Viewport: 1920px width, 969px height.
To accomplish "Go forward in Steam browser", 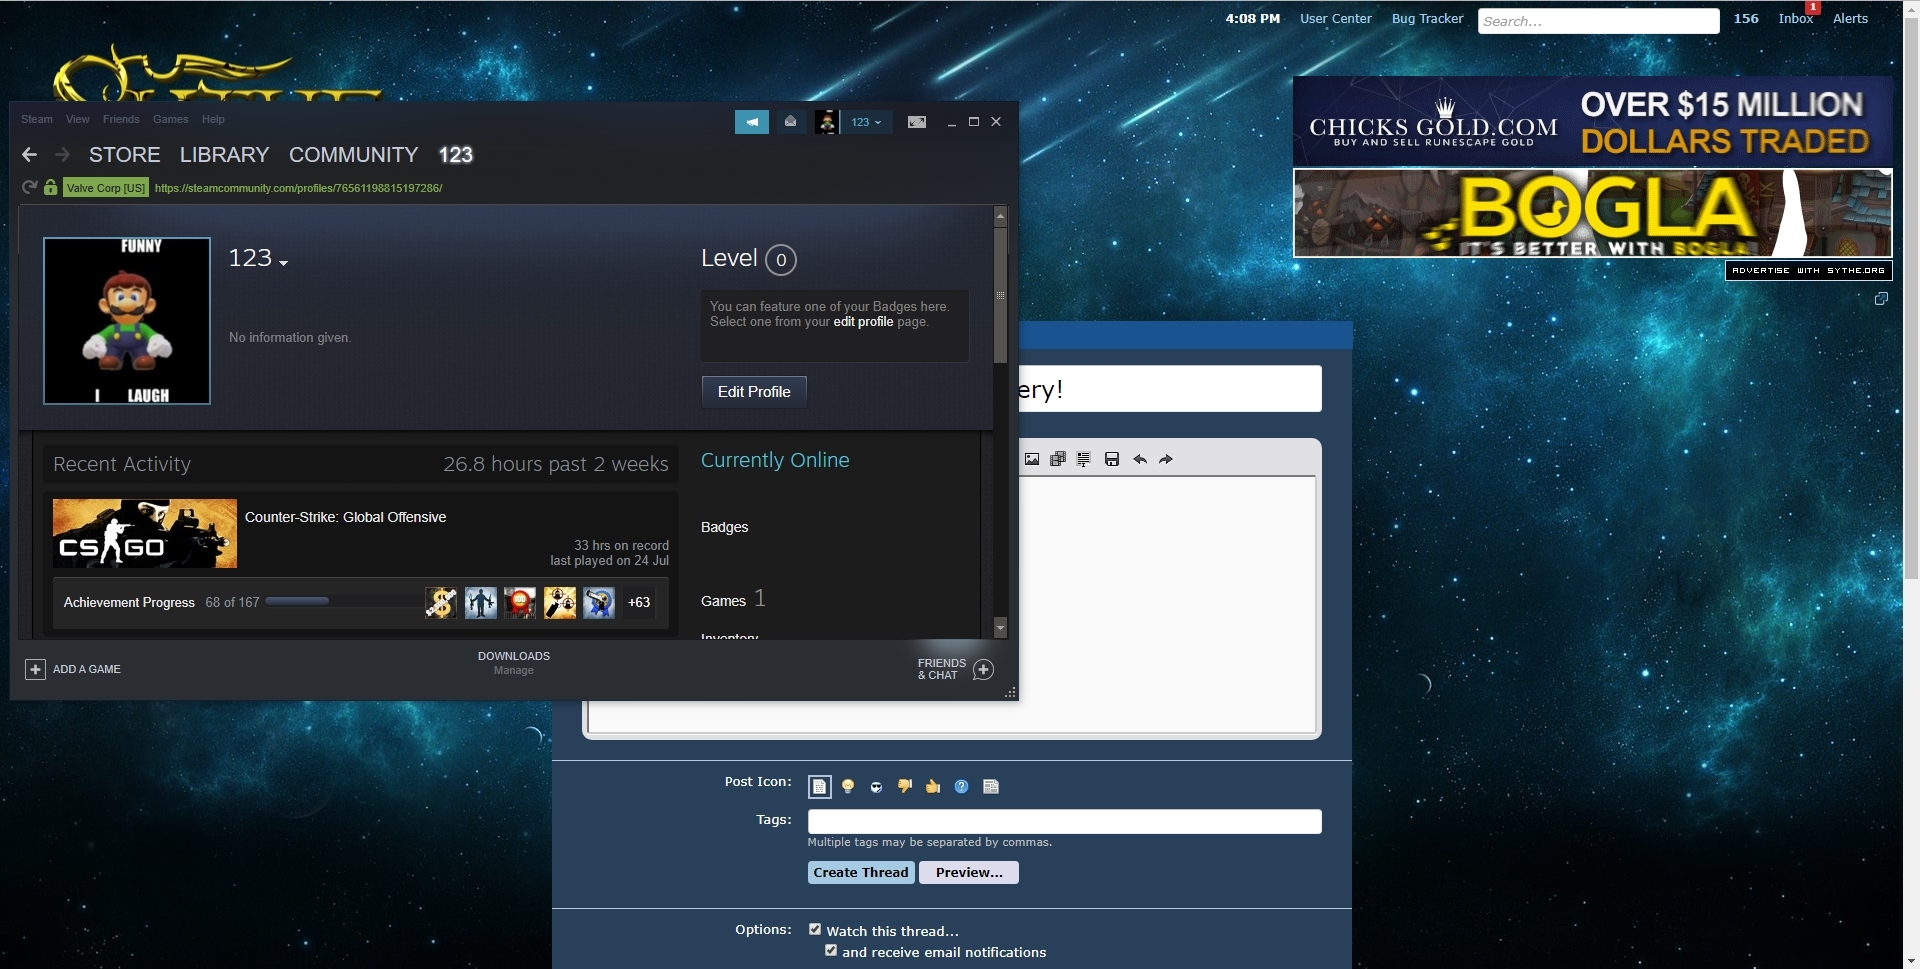I will pyautogui.click(x=62, y=155).
